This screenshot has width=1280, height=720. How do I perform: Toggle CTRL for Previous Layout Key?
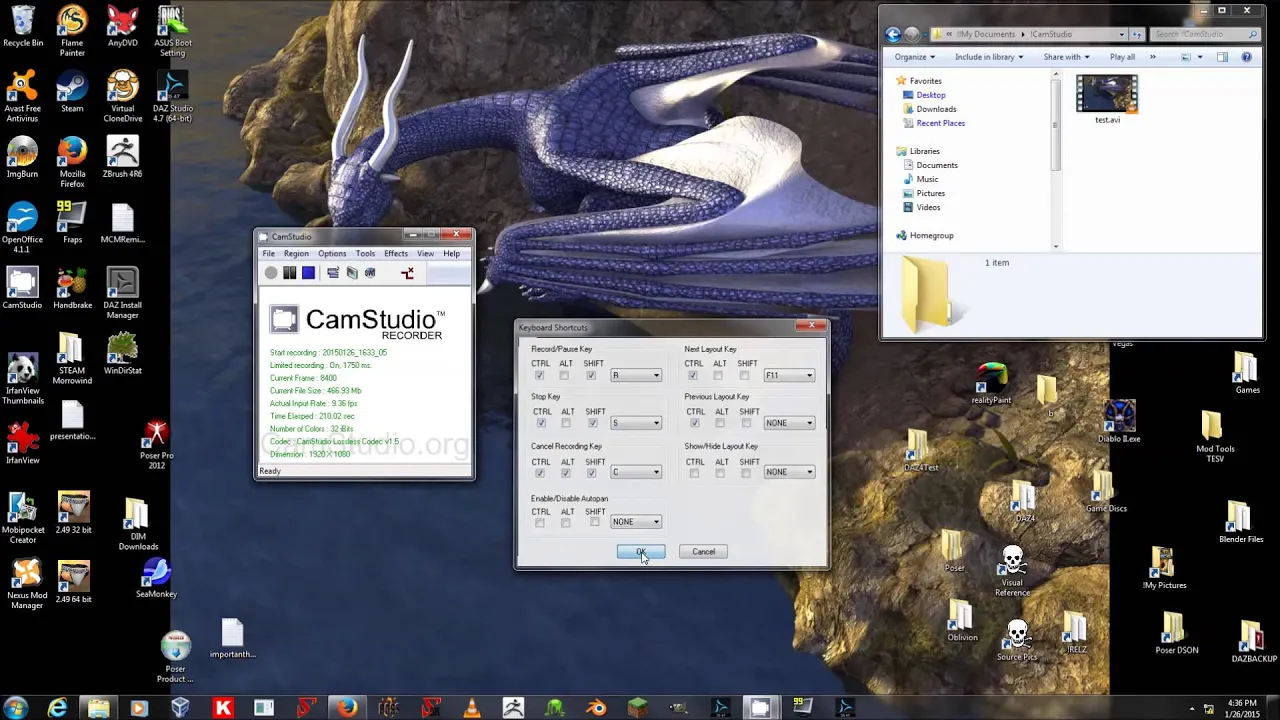694,423
